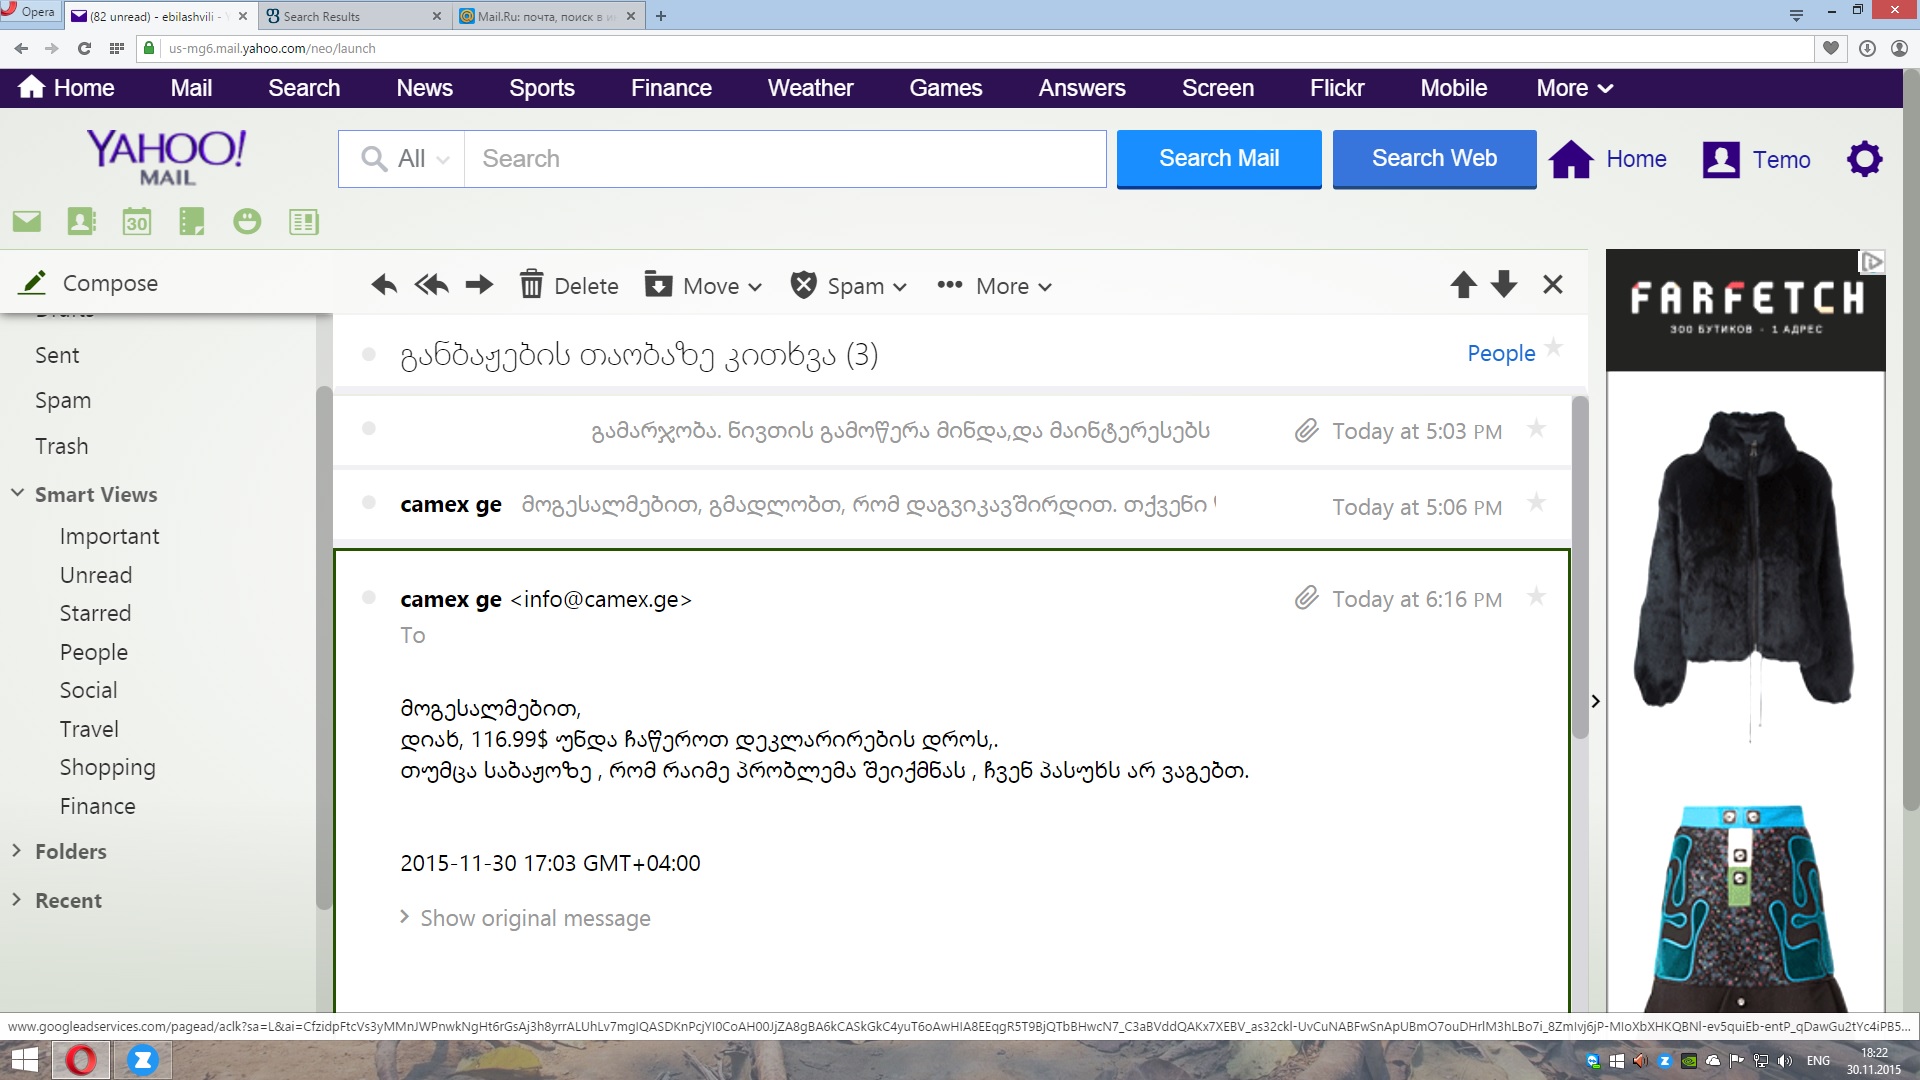
Task: Open the Trash folder
Action: click(x=62, y=446)
